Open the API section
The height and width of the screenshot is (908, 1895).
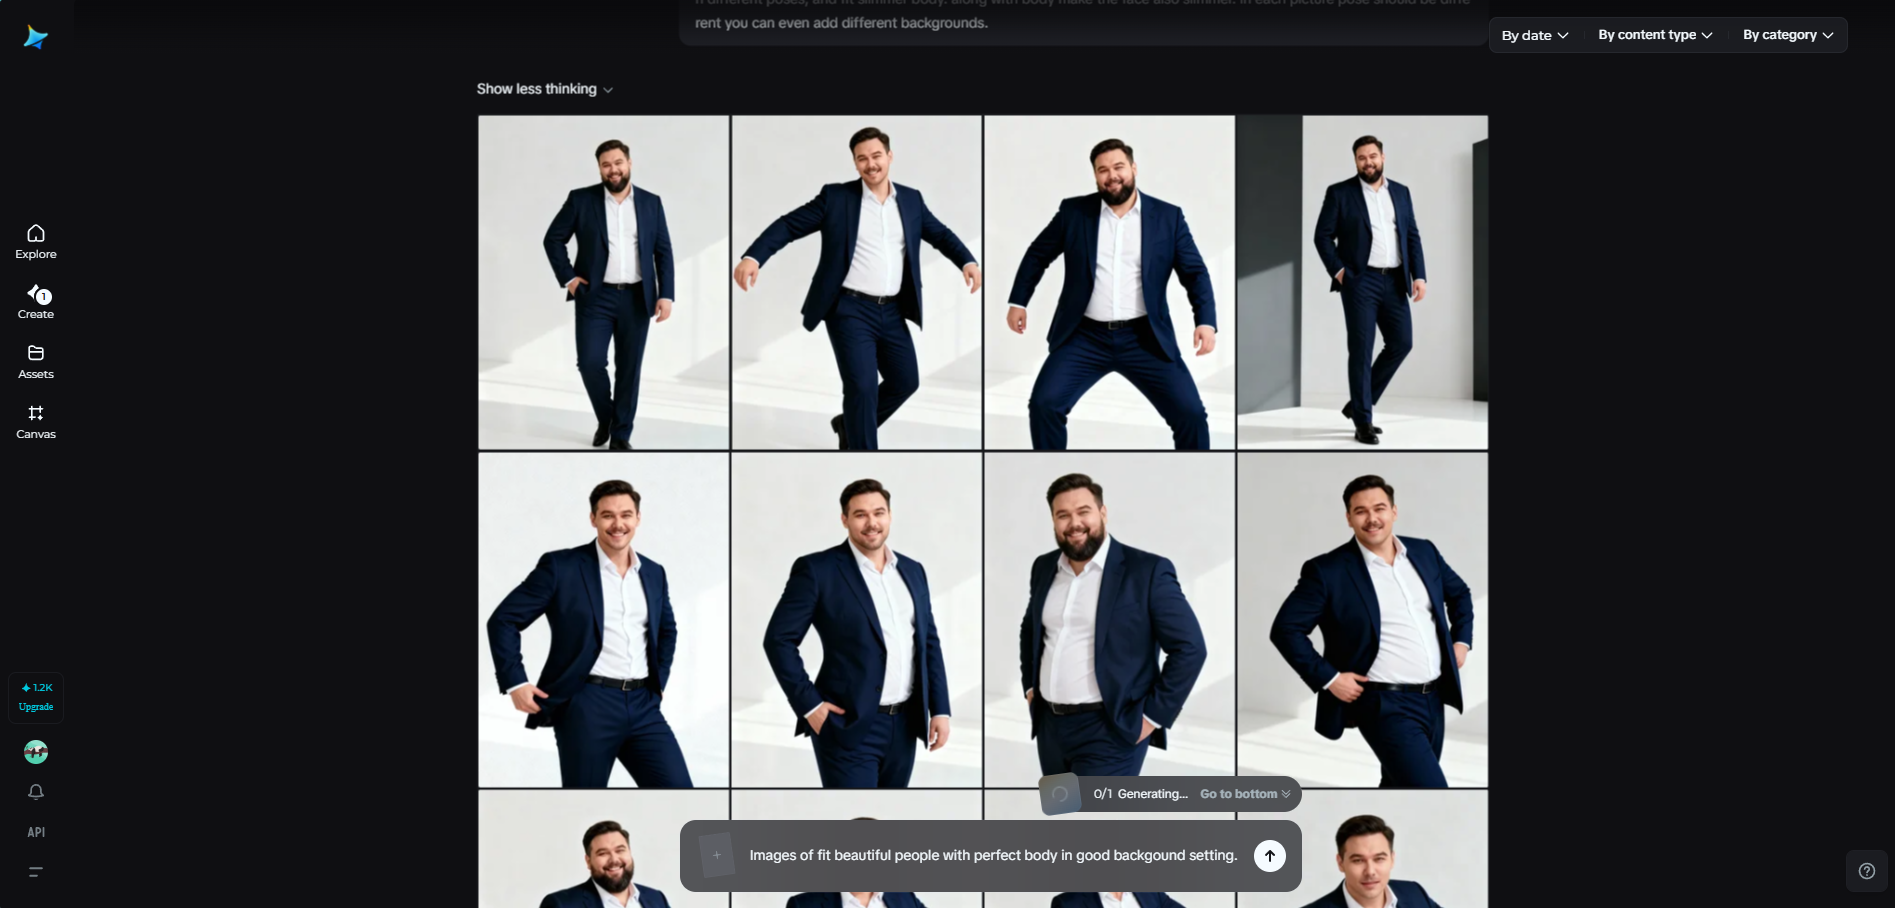click(x=35, y=831)
